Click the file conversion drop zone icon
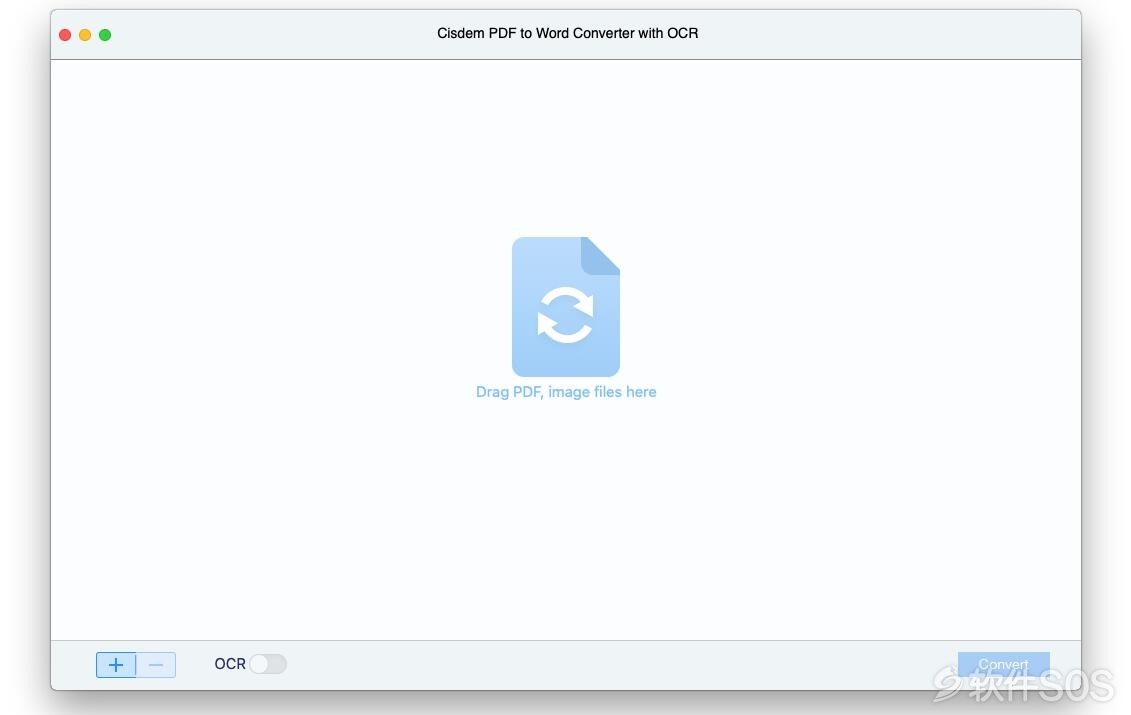This screenshot has height=715, width=1131. tap(566, 307)
